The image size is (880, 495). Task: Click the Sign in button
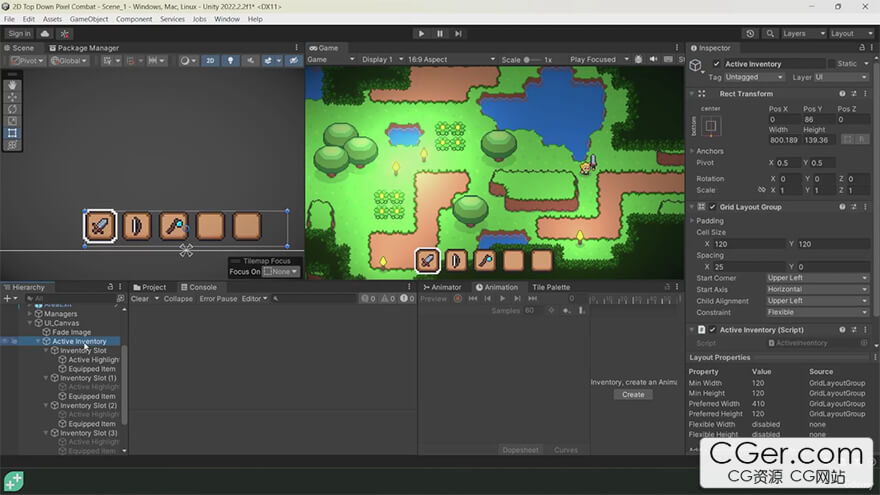coord(19,33)
